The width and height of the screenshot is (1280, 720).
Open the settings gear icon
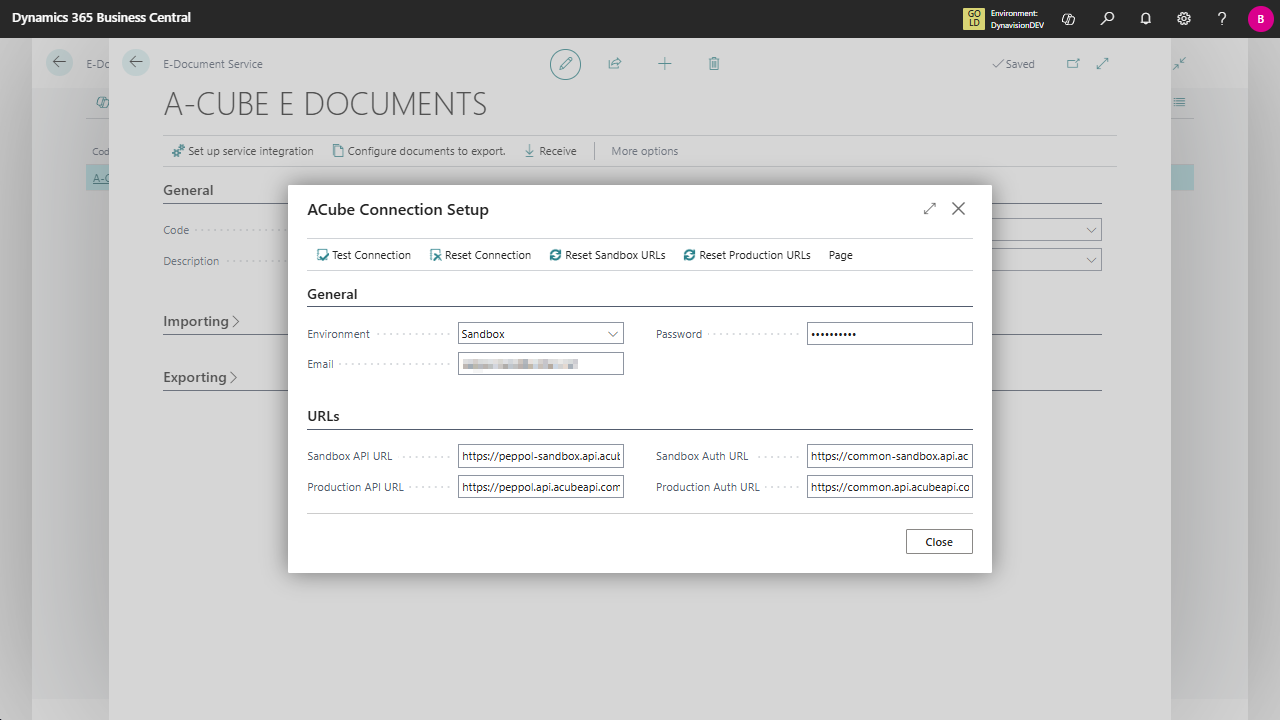pyautogui.click(x=1184, y=19)
